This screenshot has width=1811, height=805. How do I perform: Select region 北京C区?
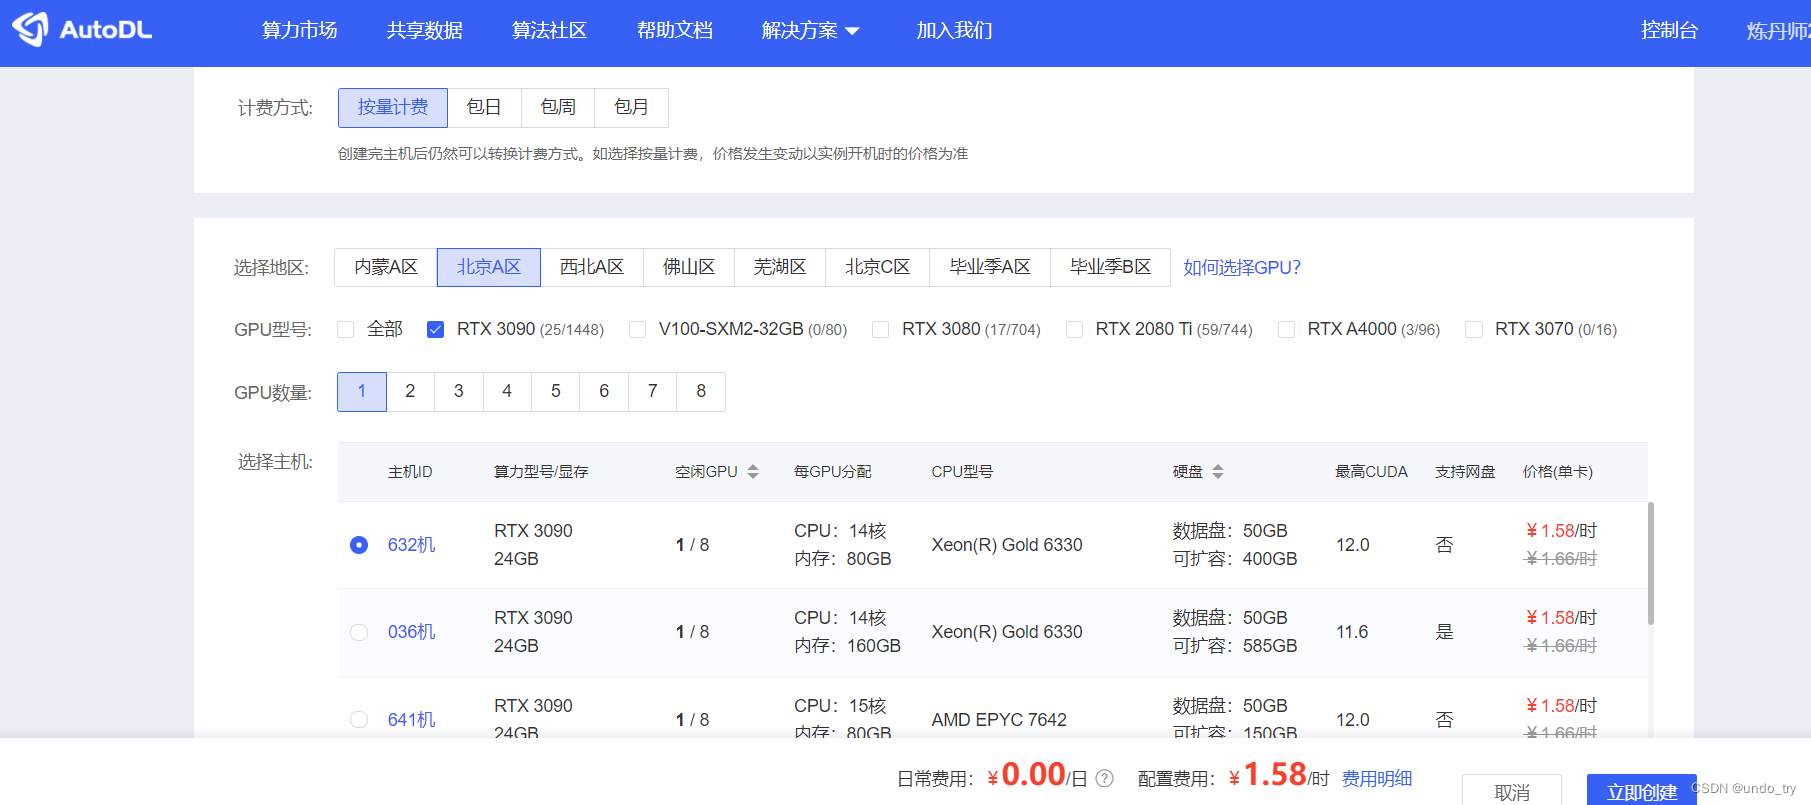click(x=878, y=267)
